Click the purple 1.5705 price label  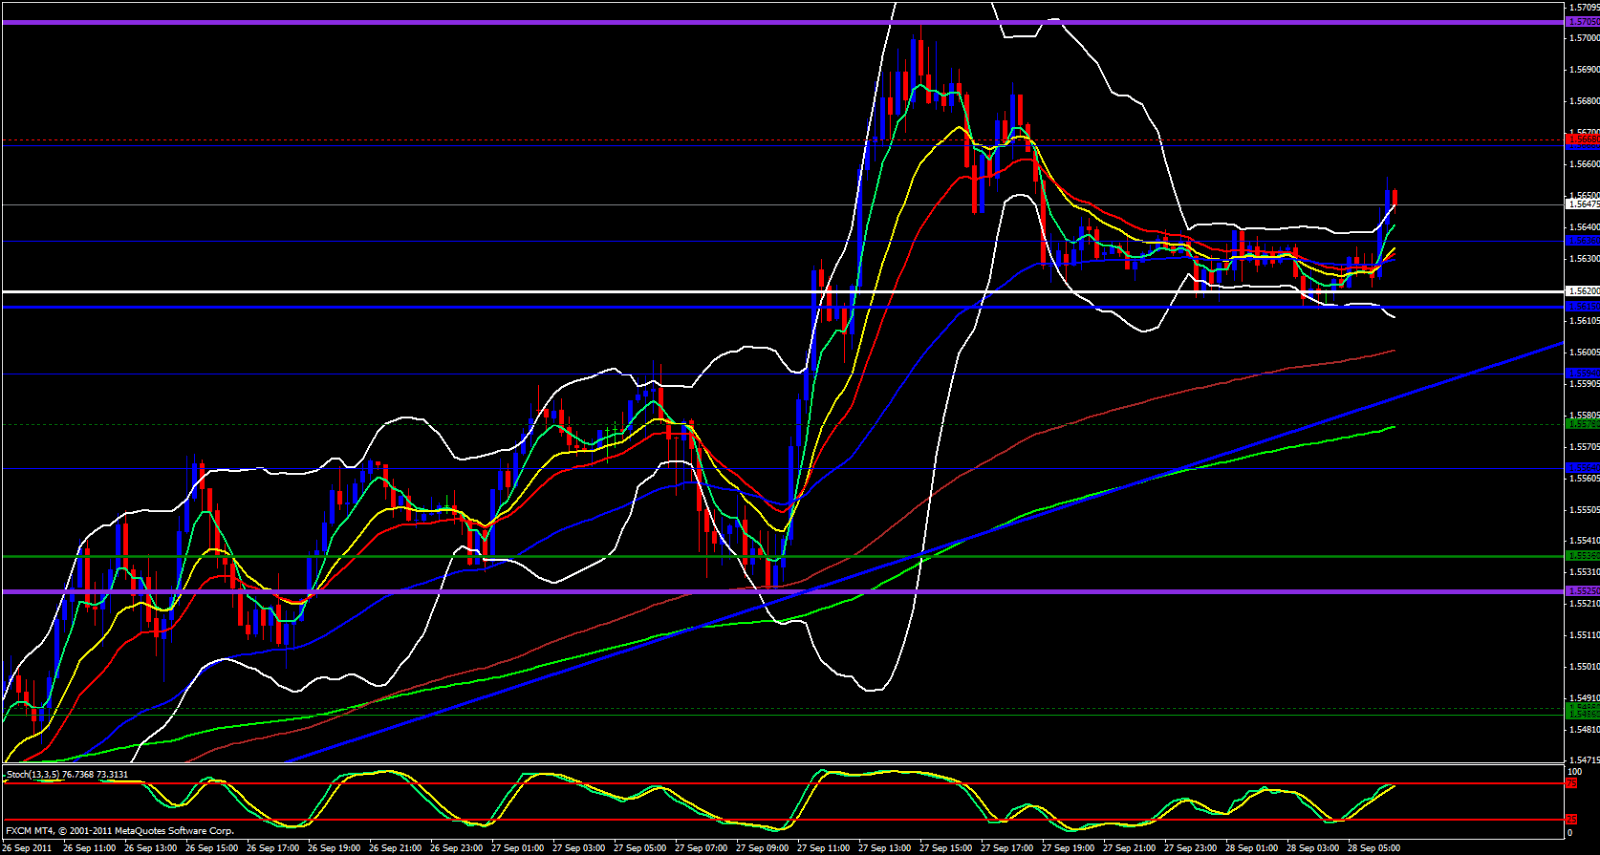[x=1581, y=22]
